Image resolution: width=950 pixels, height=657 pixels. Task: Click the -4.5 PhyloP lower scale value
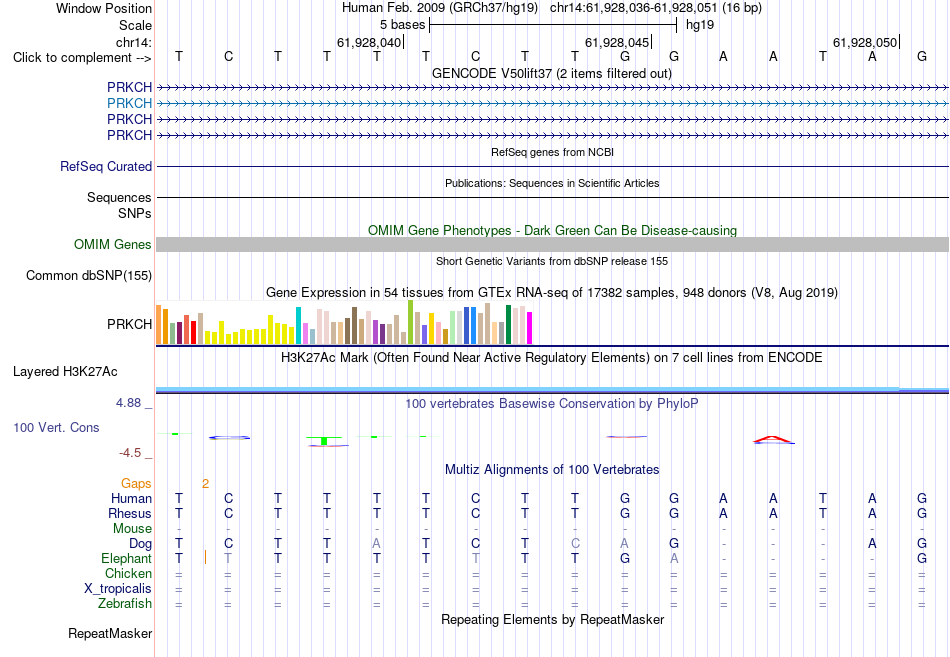[130, 453]
